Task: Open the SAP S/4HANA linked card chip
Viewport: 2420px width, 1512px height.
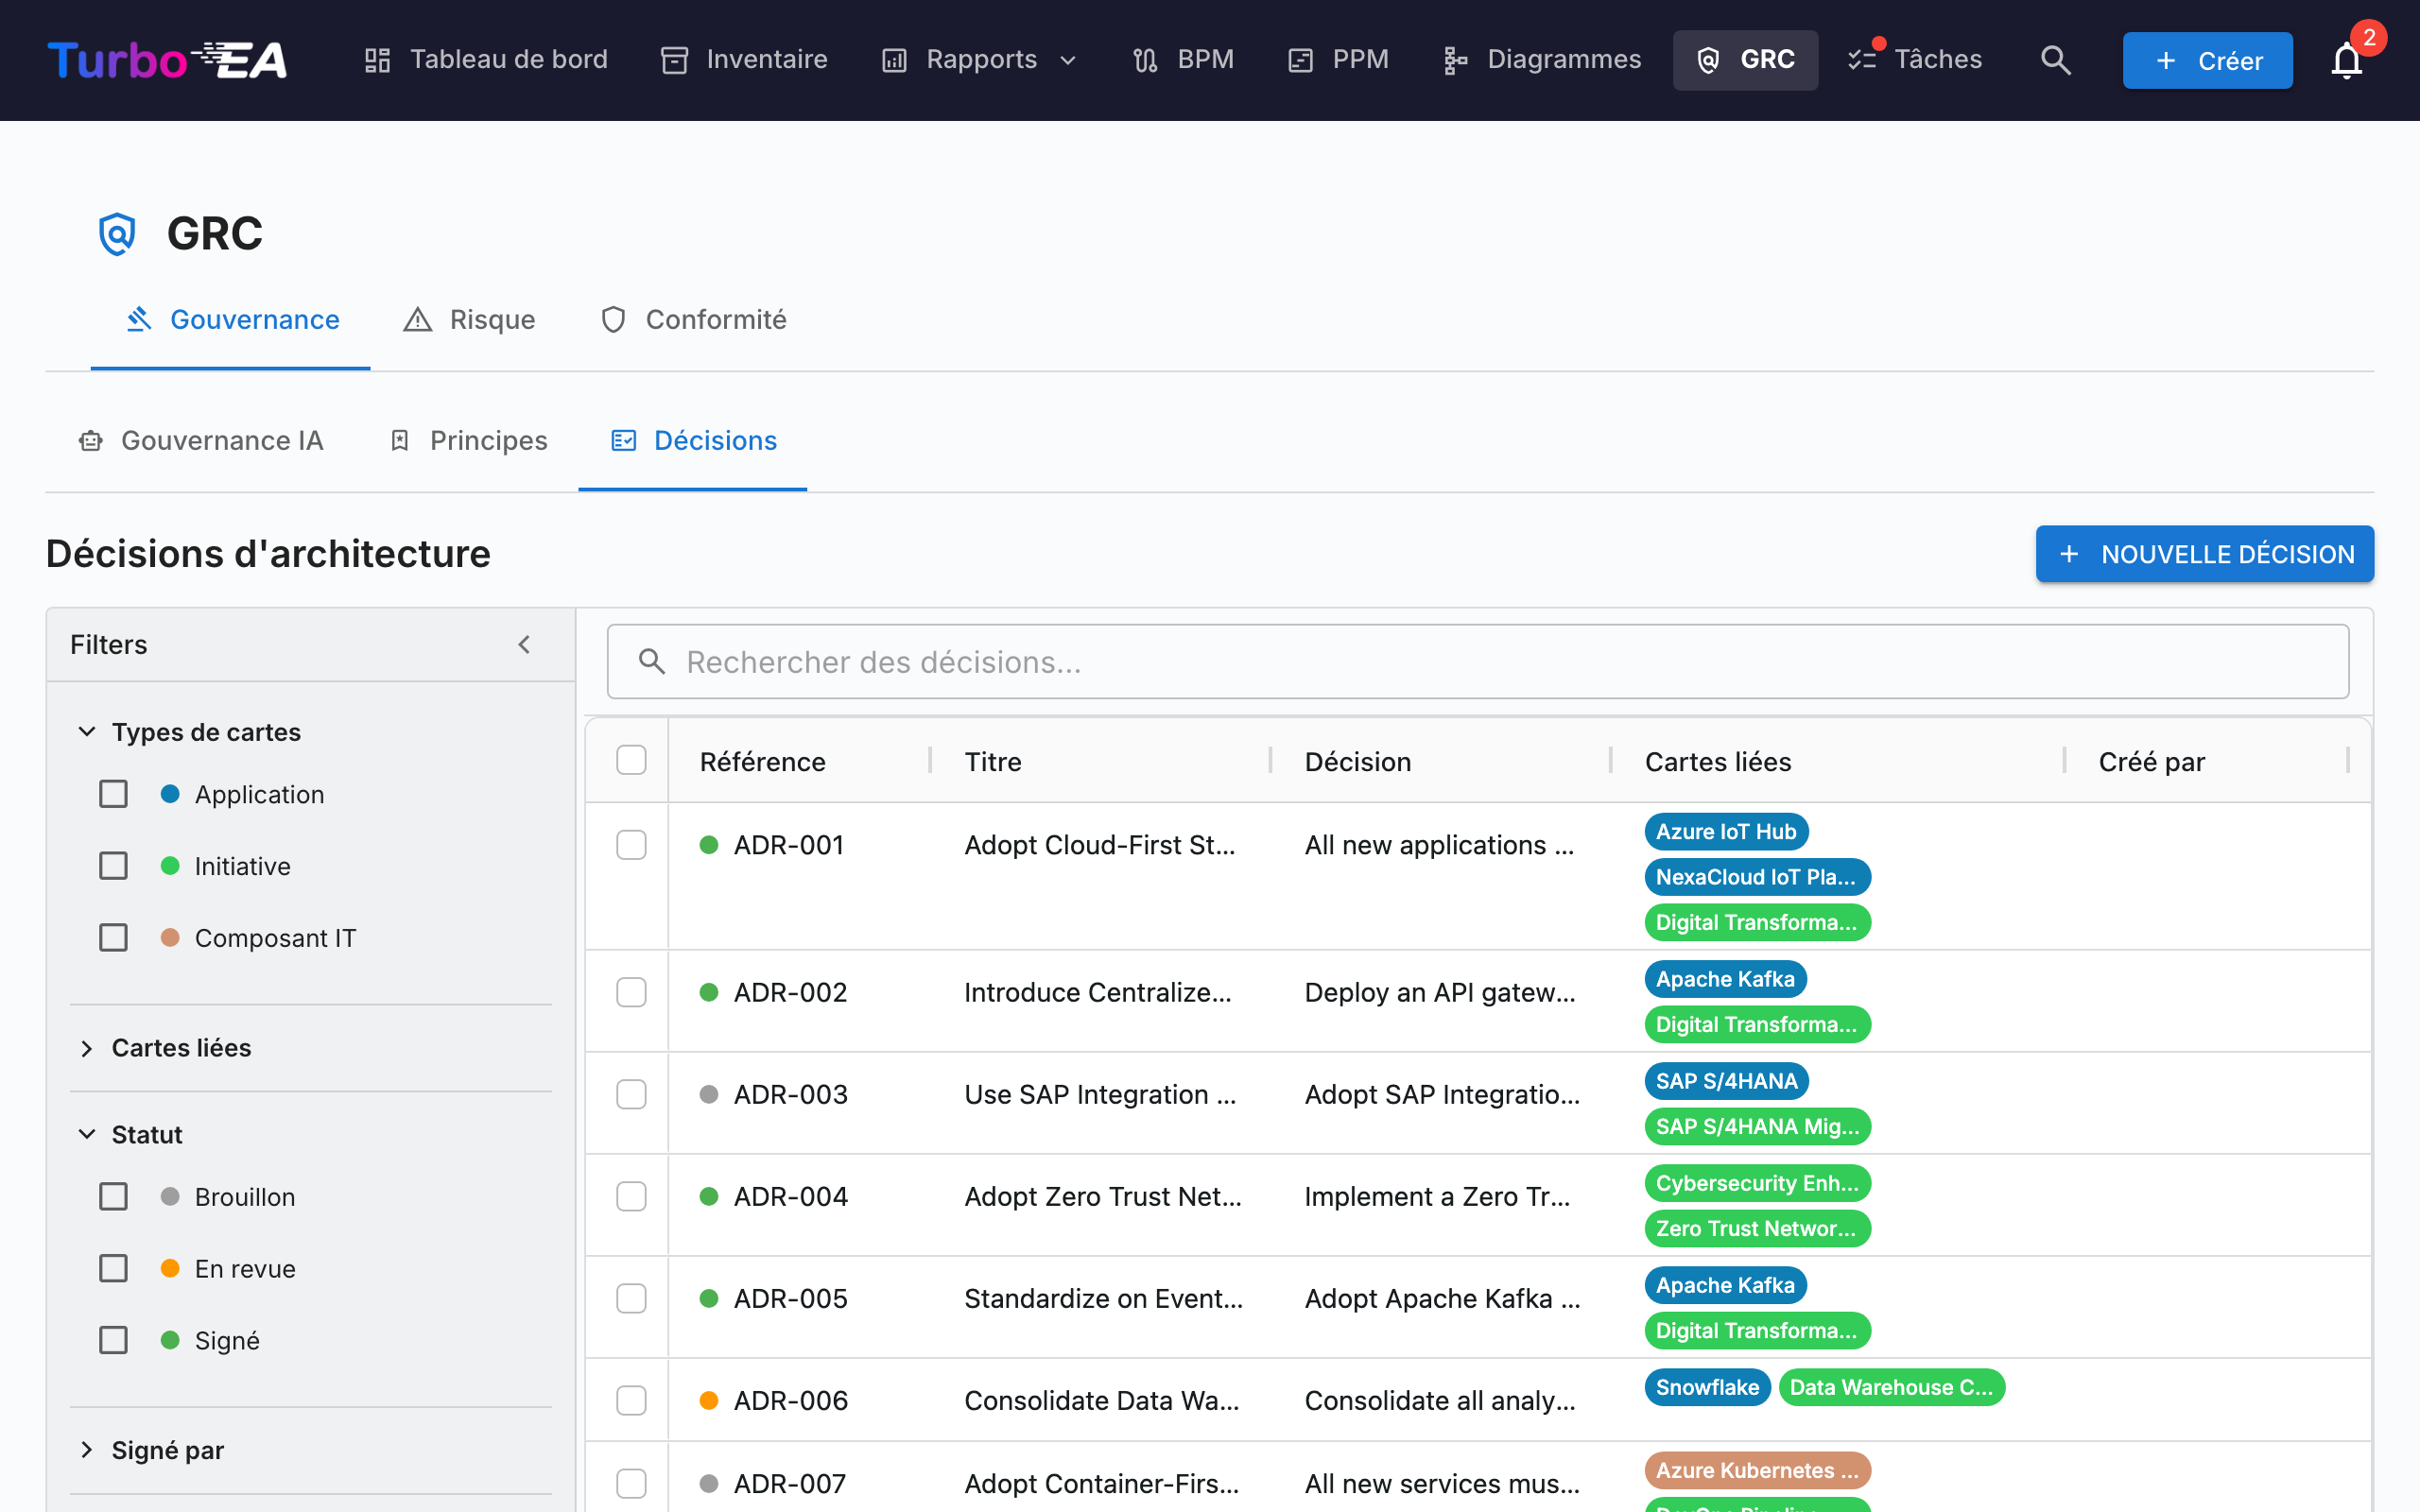Action: coord(1726,1081)
